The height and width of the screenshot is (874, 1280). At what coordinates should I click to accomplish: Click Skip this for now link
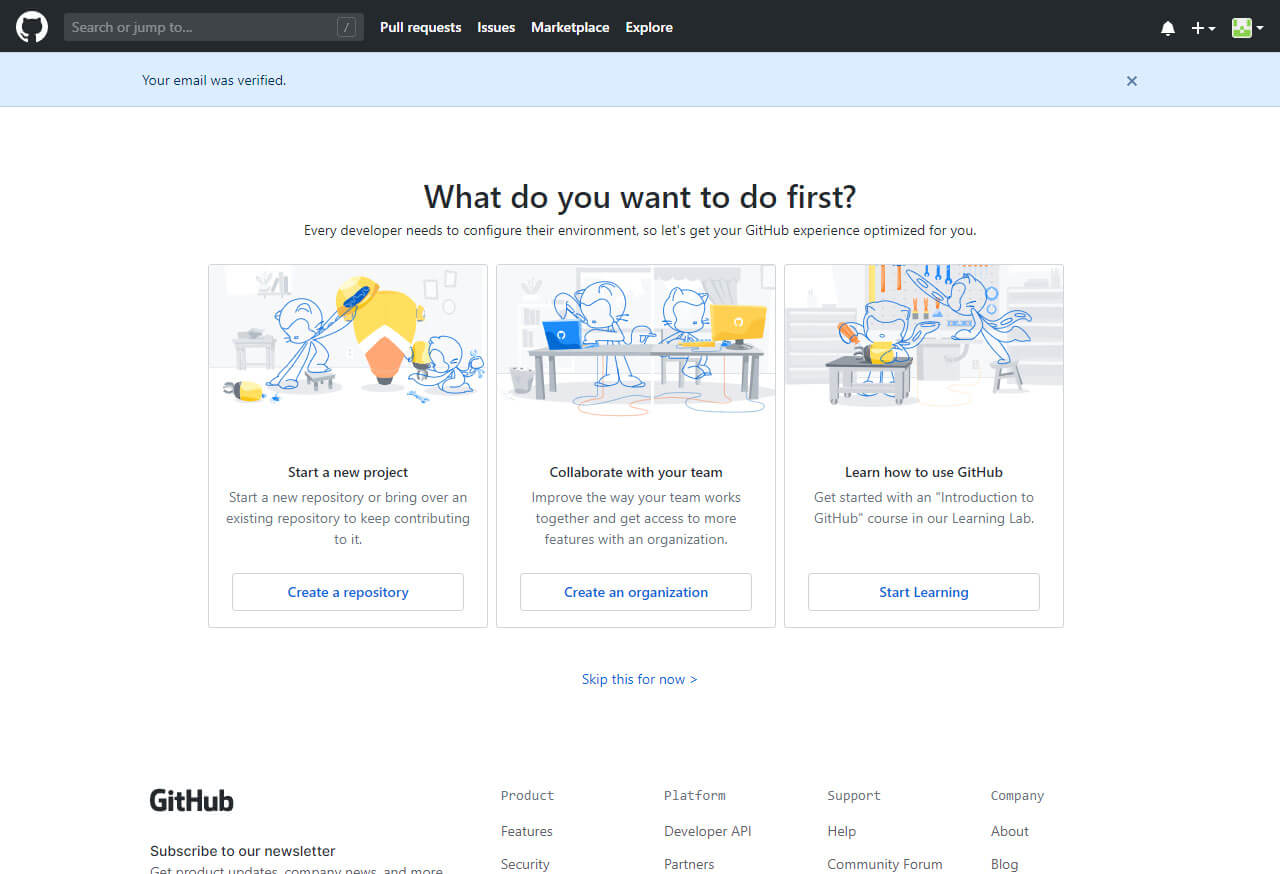coord(640,679)
